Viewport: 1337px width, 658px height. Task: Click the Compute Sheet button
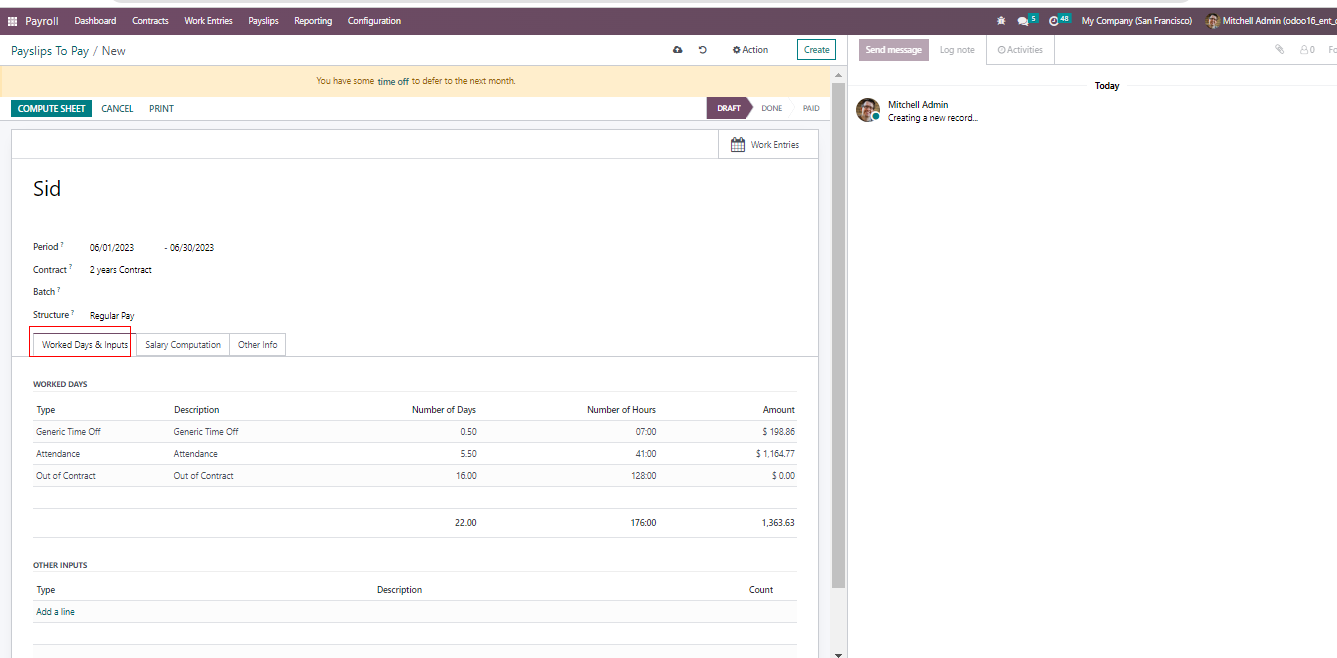tap(52, 109)
